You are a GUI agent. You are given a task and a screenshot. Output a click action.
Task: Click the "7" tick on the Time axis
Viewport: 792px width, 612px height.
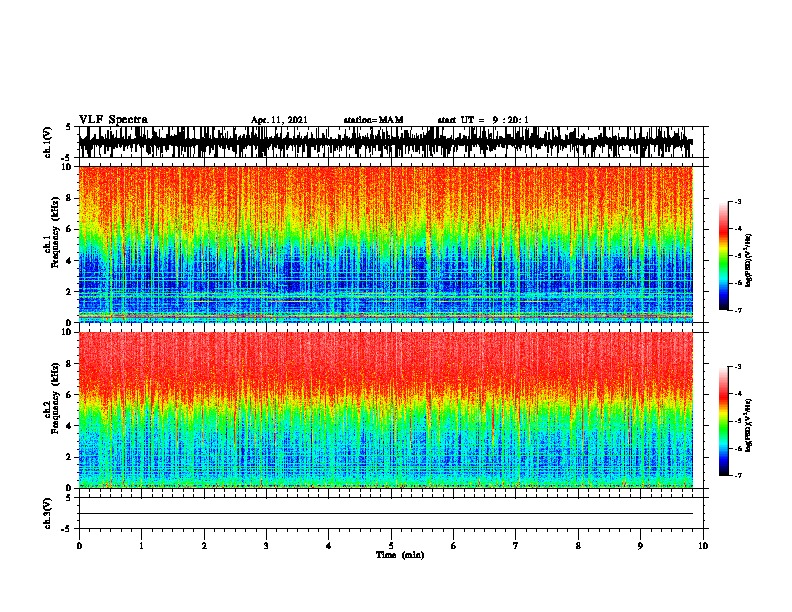(516, 546)
